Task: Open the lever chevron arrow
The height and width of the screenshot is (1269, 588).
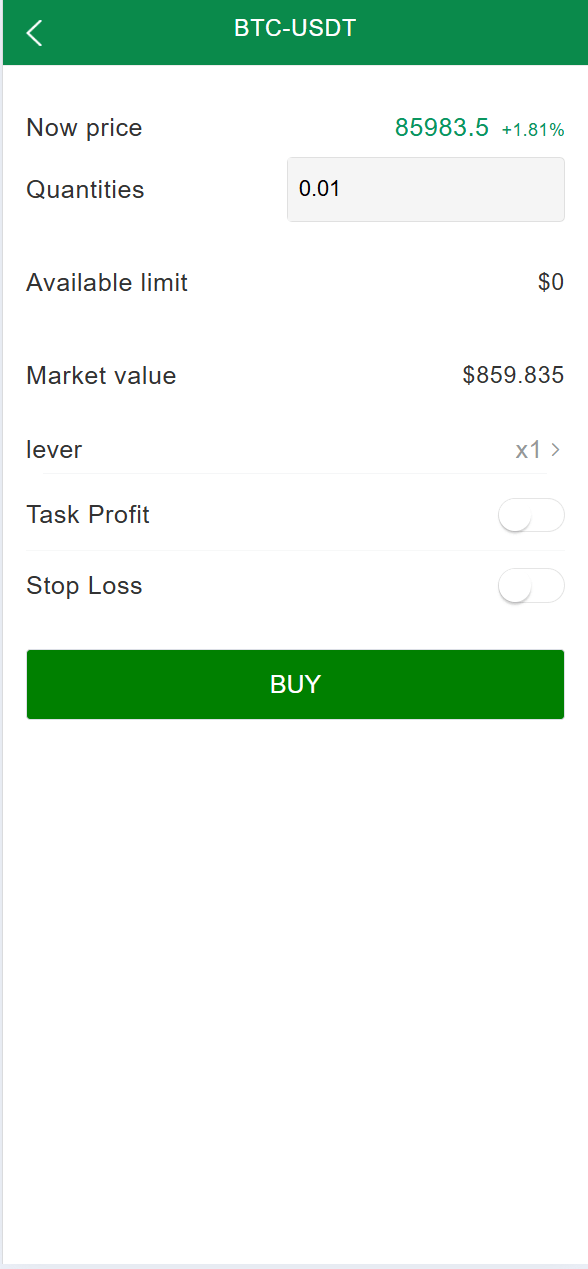Action: pos(555,450)
